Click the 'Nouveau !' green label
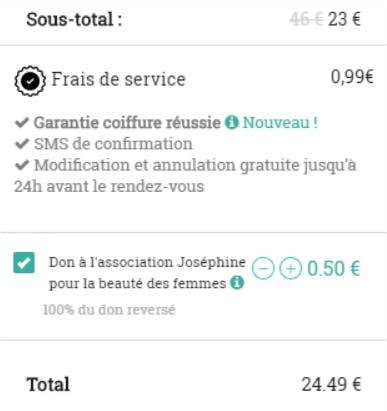 click(280, 123)
